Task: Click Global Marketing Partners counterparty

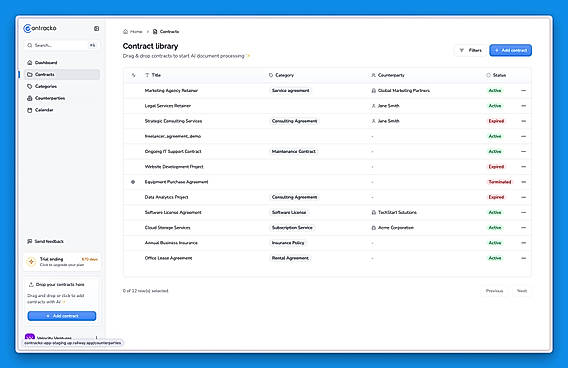Action: (x=401, y=91)
